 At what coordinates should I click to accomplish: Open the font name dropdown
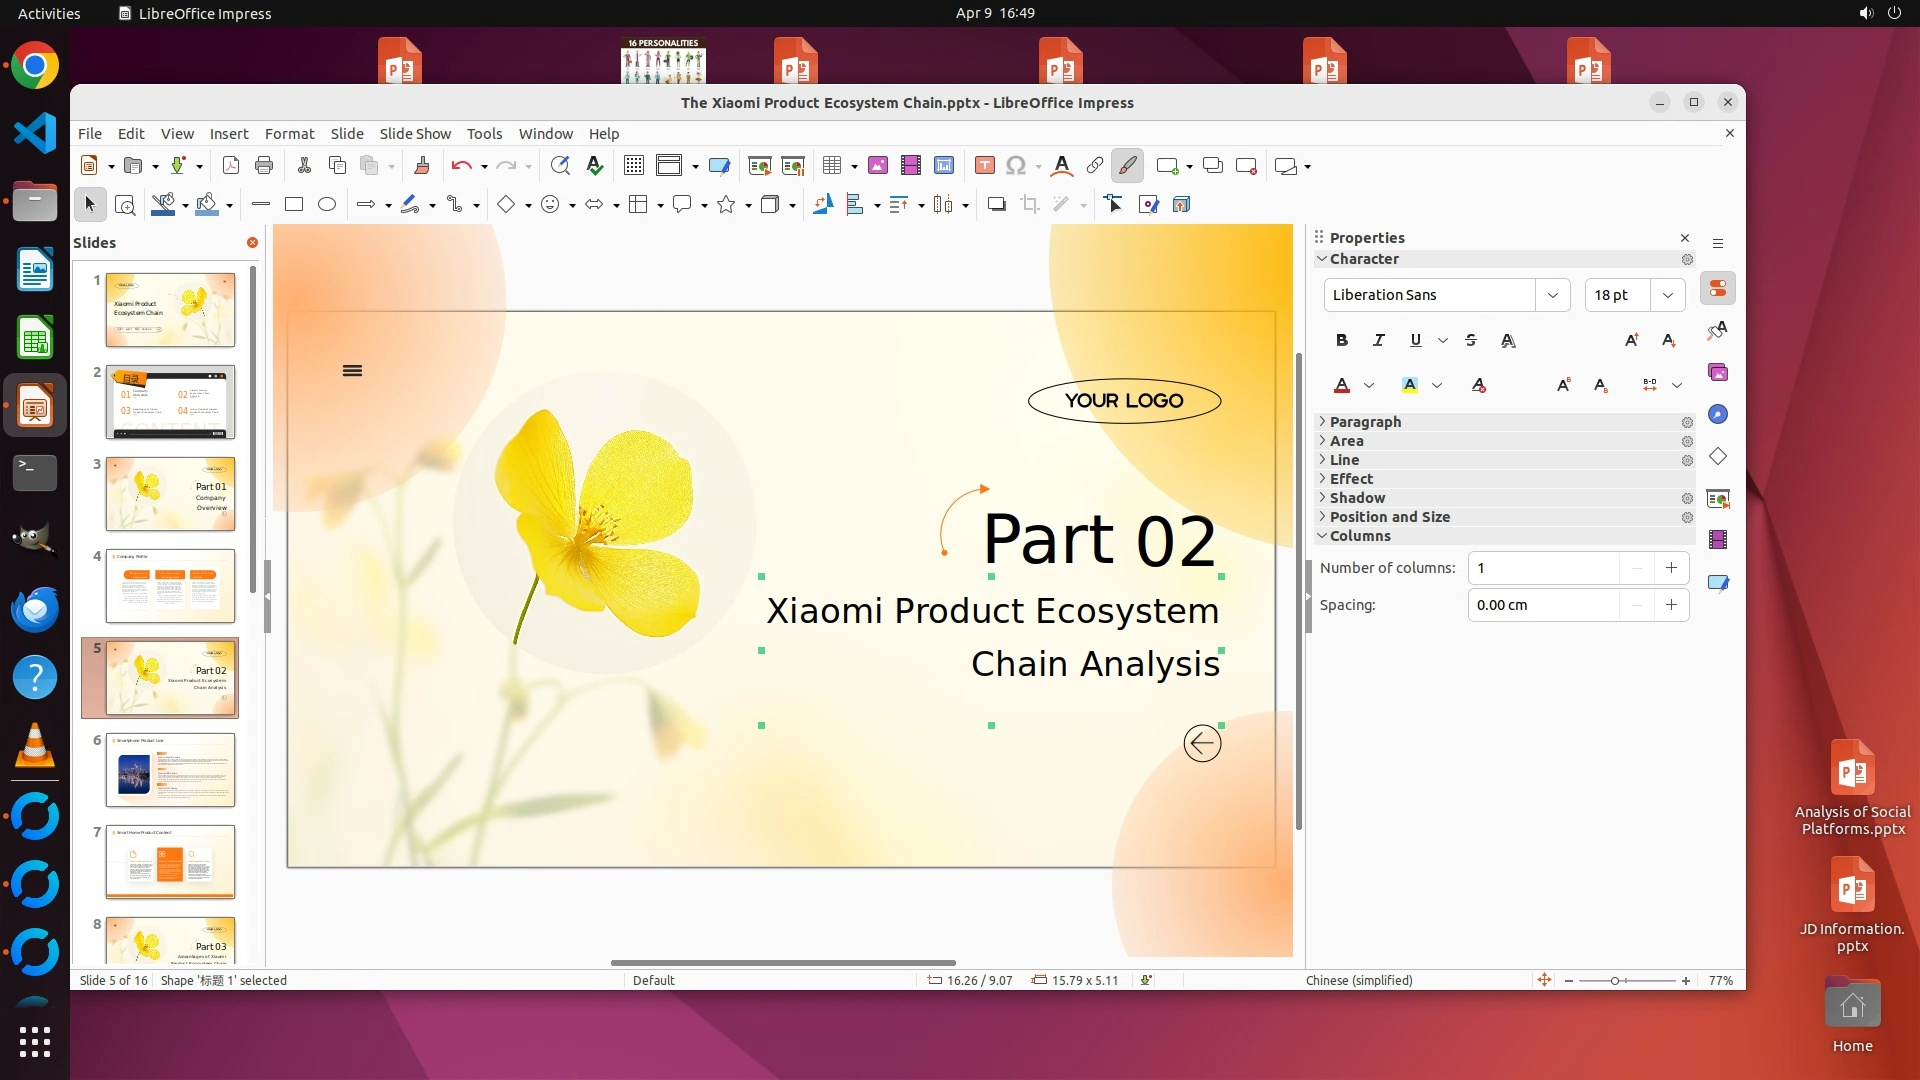coord(1552,295)
